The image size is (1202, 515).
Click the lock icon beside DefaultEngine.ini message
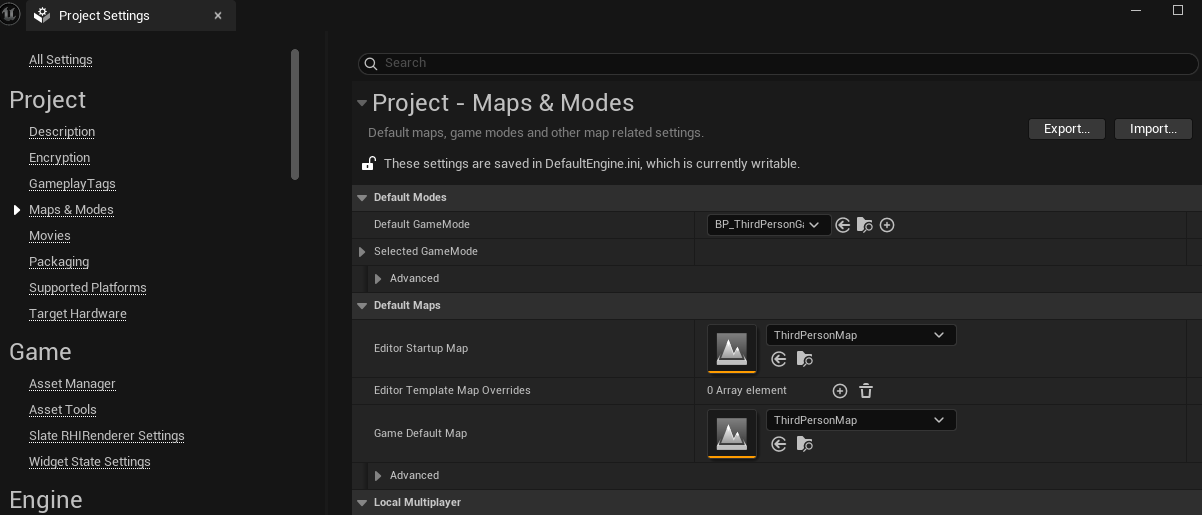[x=368, y=163]
